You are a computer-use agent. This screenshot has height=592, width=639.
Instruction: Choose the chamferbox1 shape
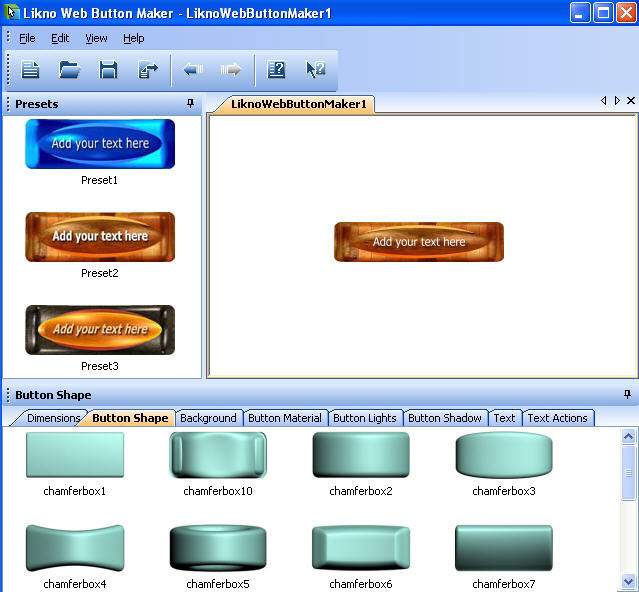click(75, 455)
